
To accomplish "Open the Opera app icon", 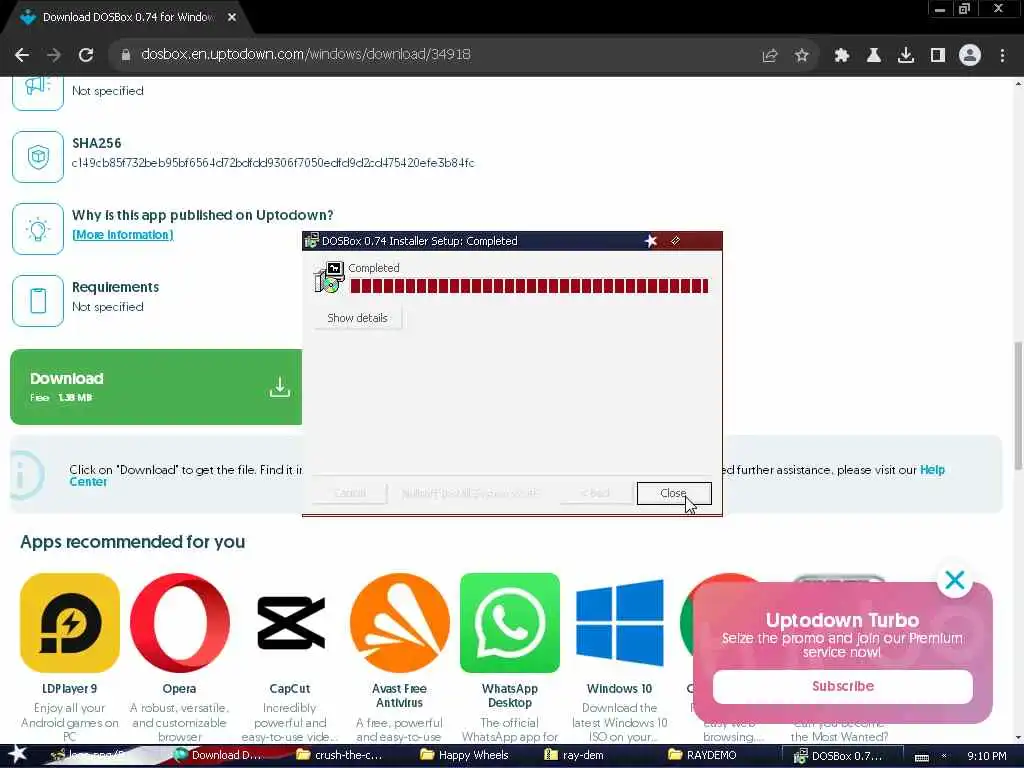I will point(180,623).
